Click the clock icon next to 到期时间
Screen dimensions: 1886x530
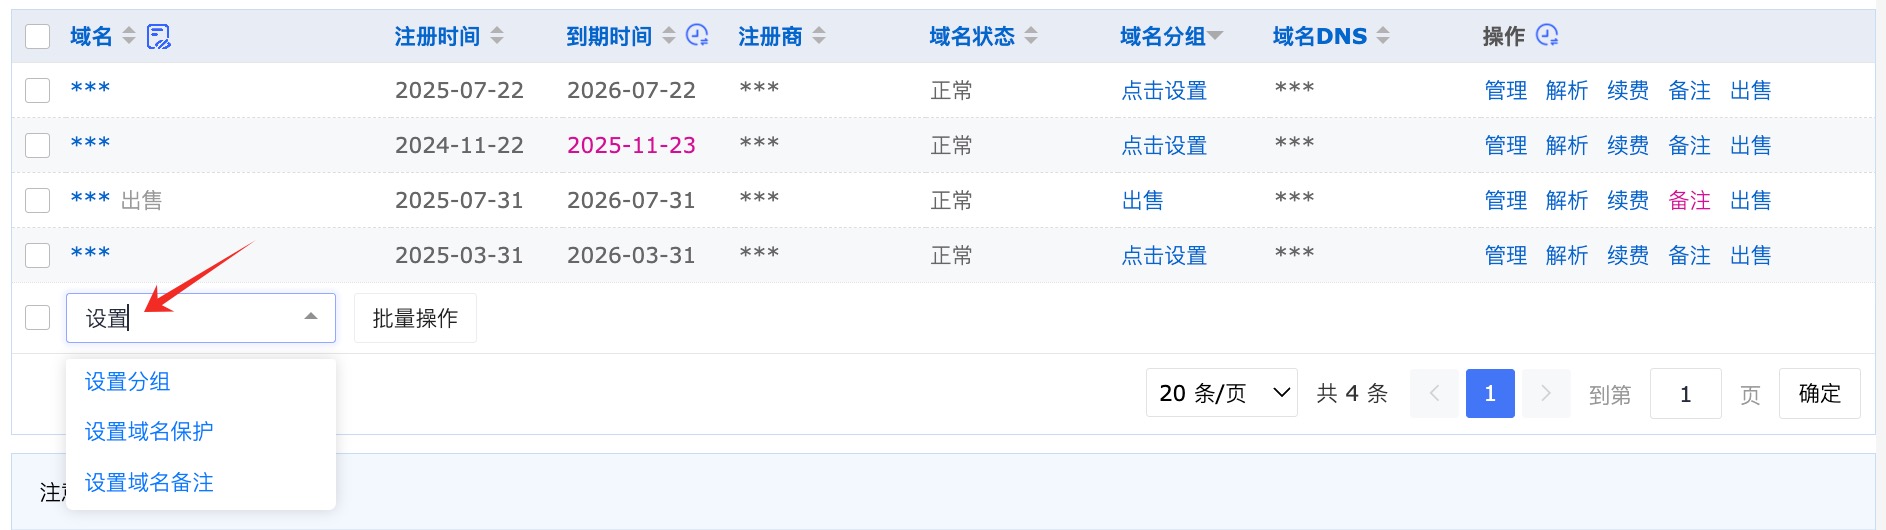point(697,36)
